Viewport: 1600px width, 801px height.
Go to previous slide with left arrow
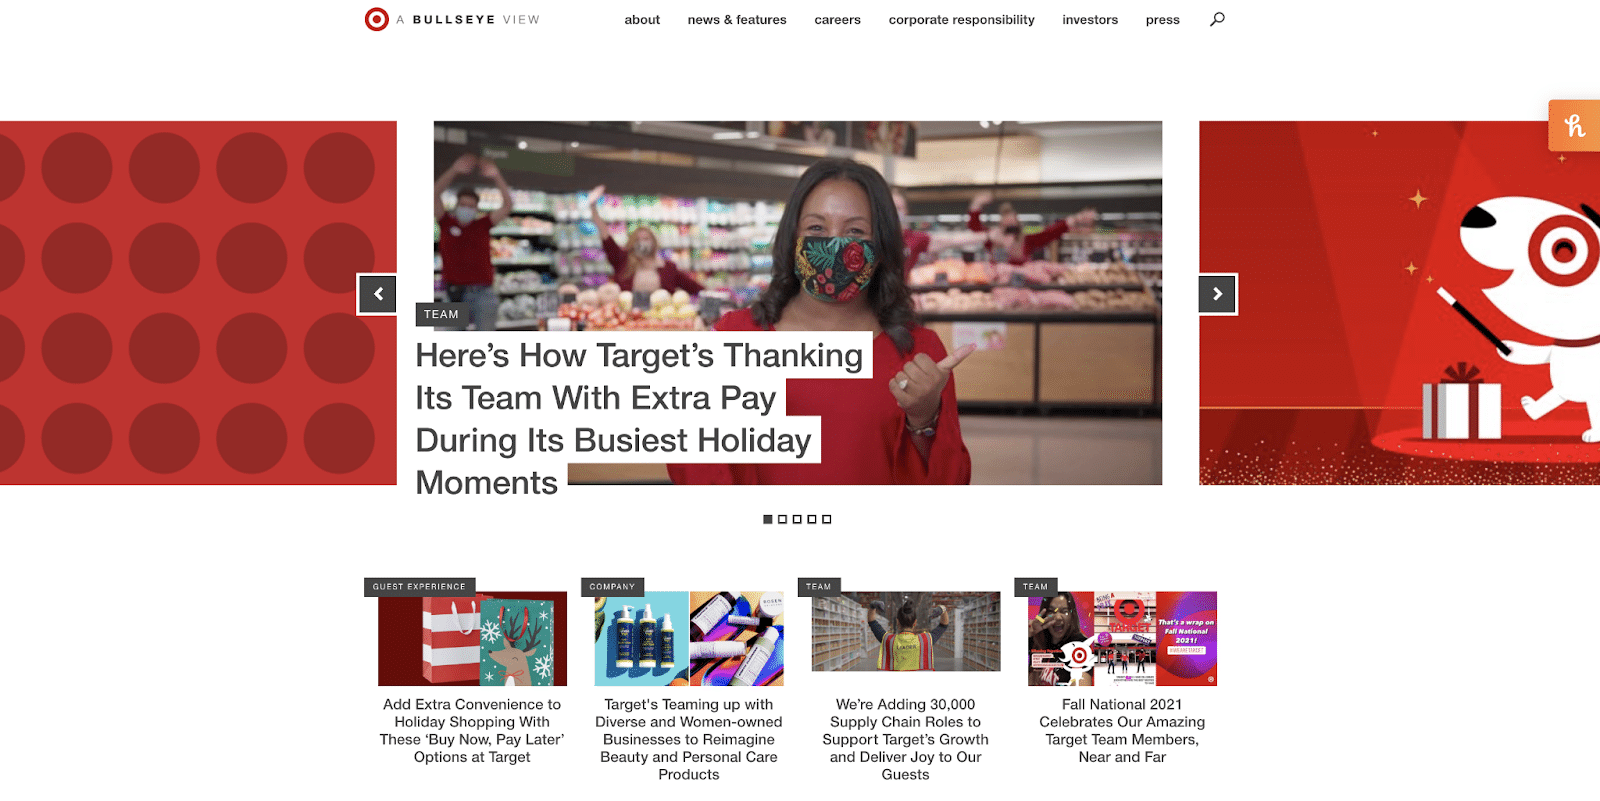click(x=378, y=294)
